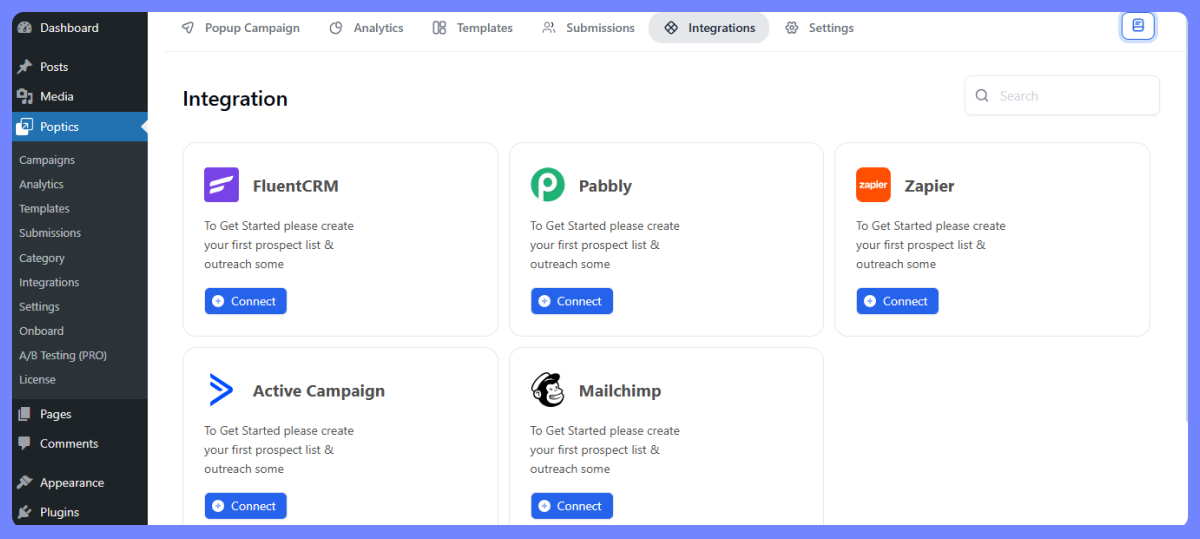The image size is (1200, 539).
Task: Open Templates in Poptics submenu
Action: click(x=44, y=209)
